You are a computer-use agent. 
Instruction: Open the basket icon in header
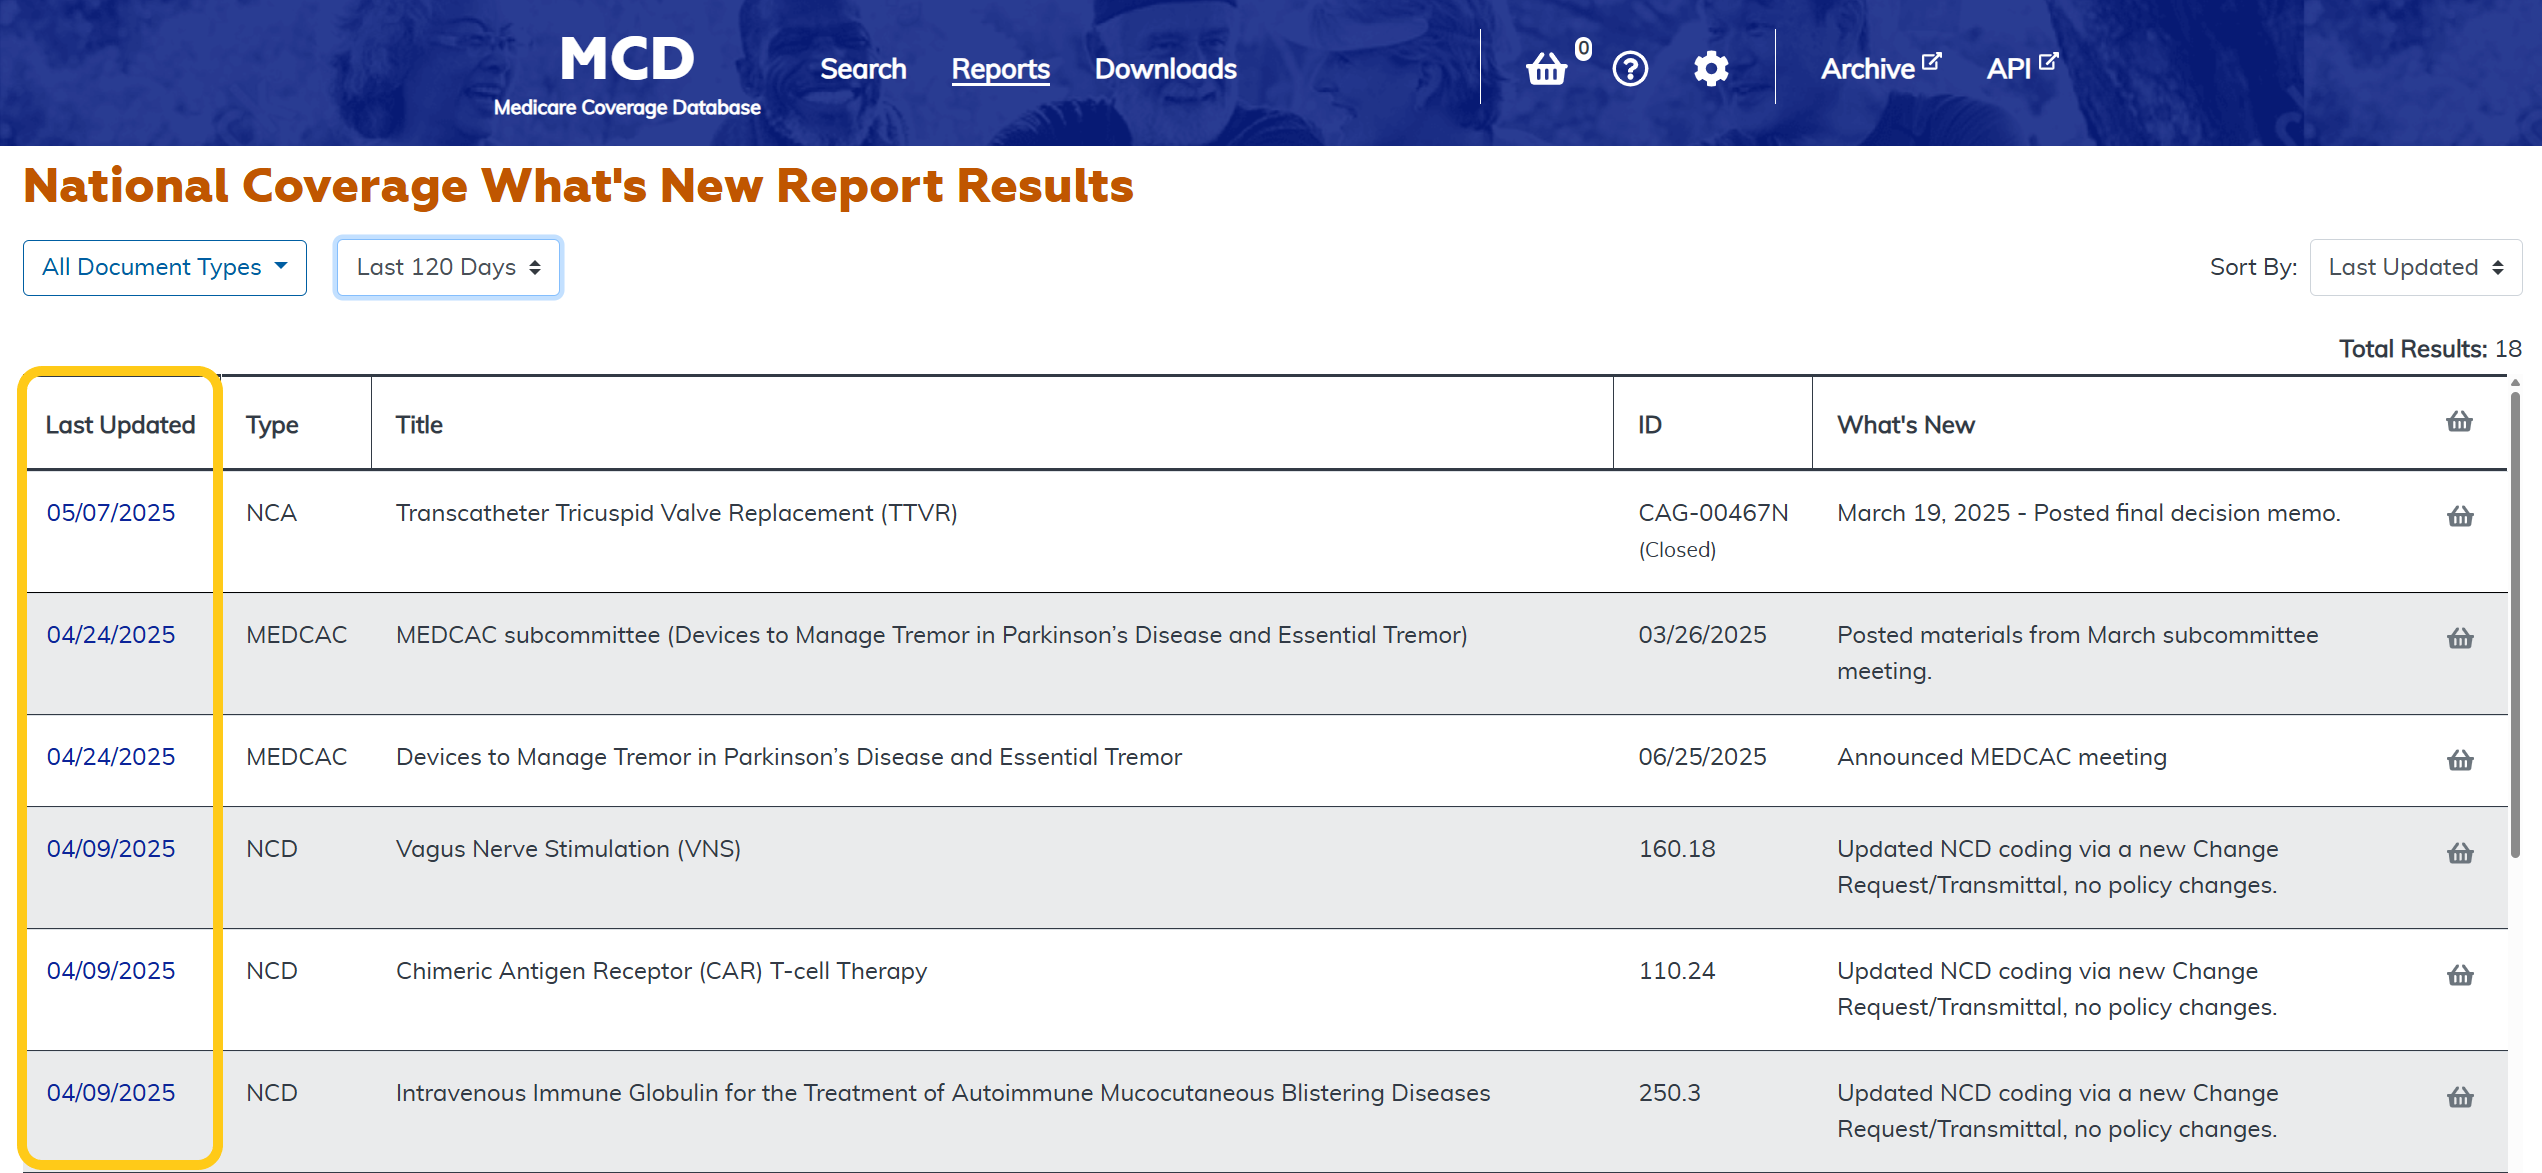click(x=1547, y=69)
